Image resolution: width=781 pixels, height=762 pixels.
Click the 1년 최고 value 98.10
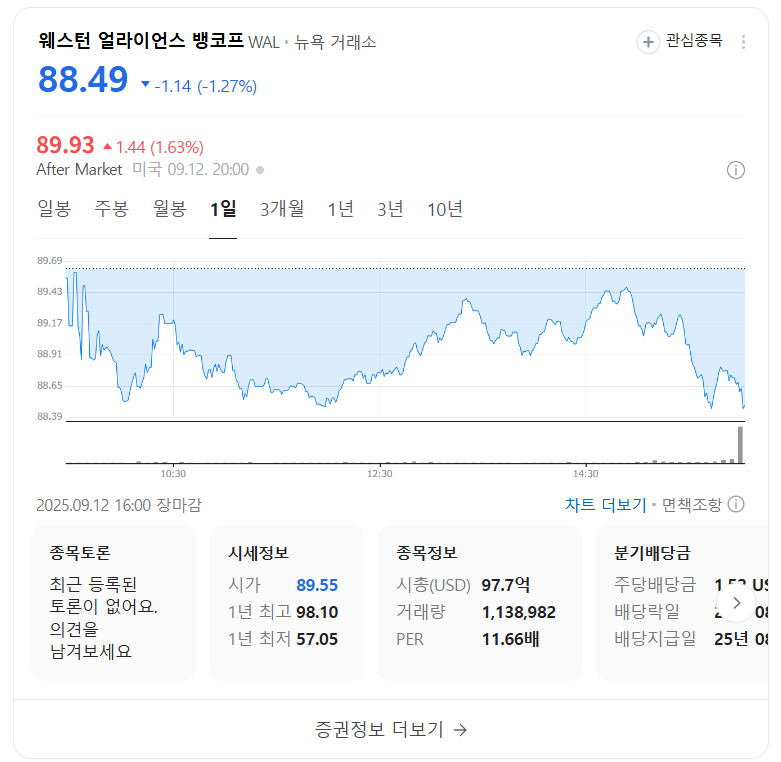click(317, 612)
